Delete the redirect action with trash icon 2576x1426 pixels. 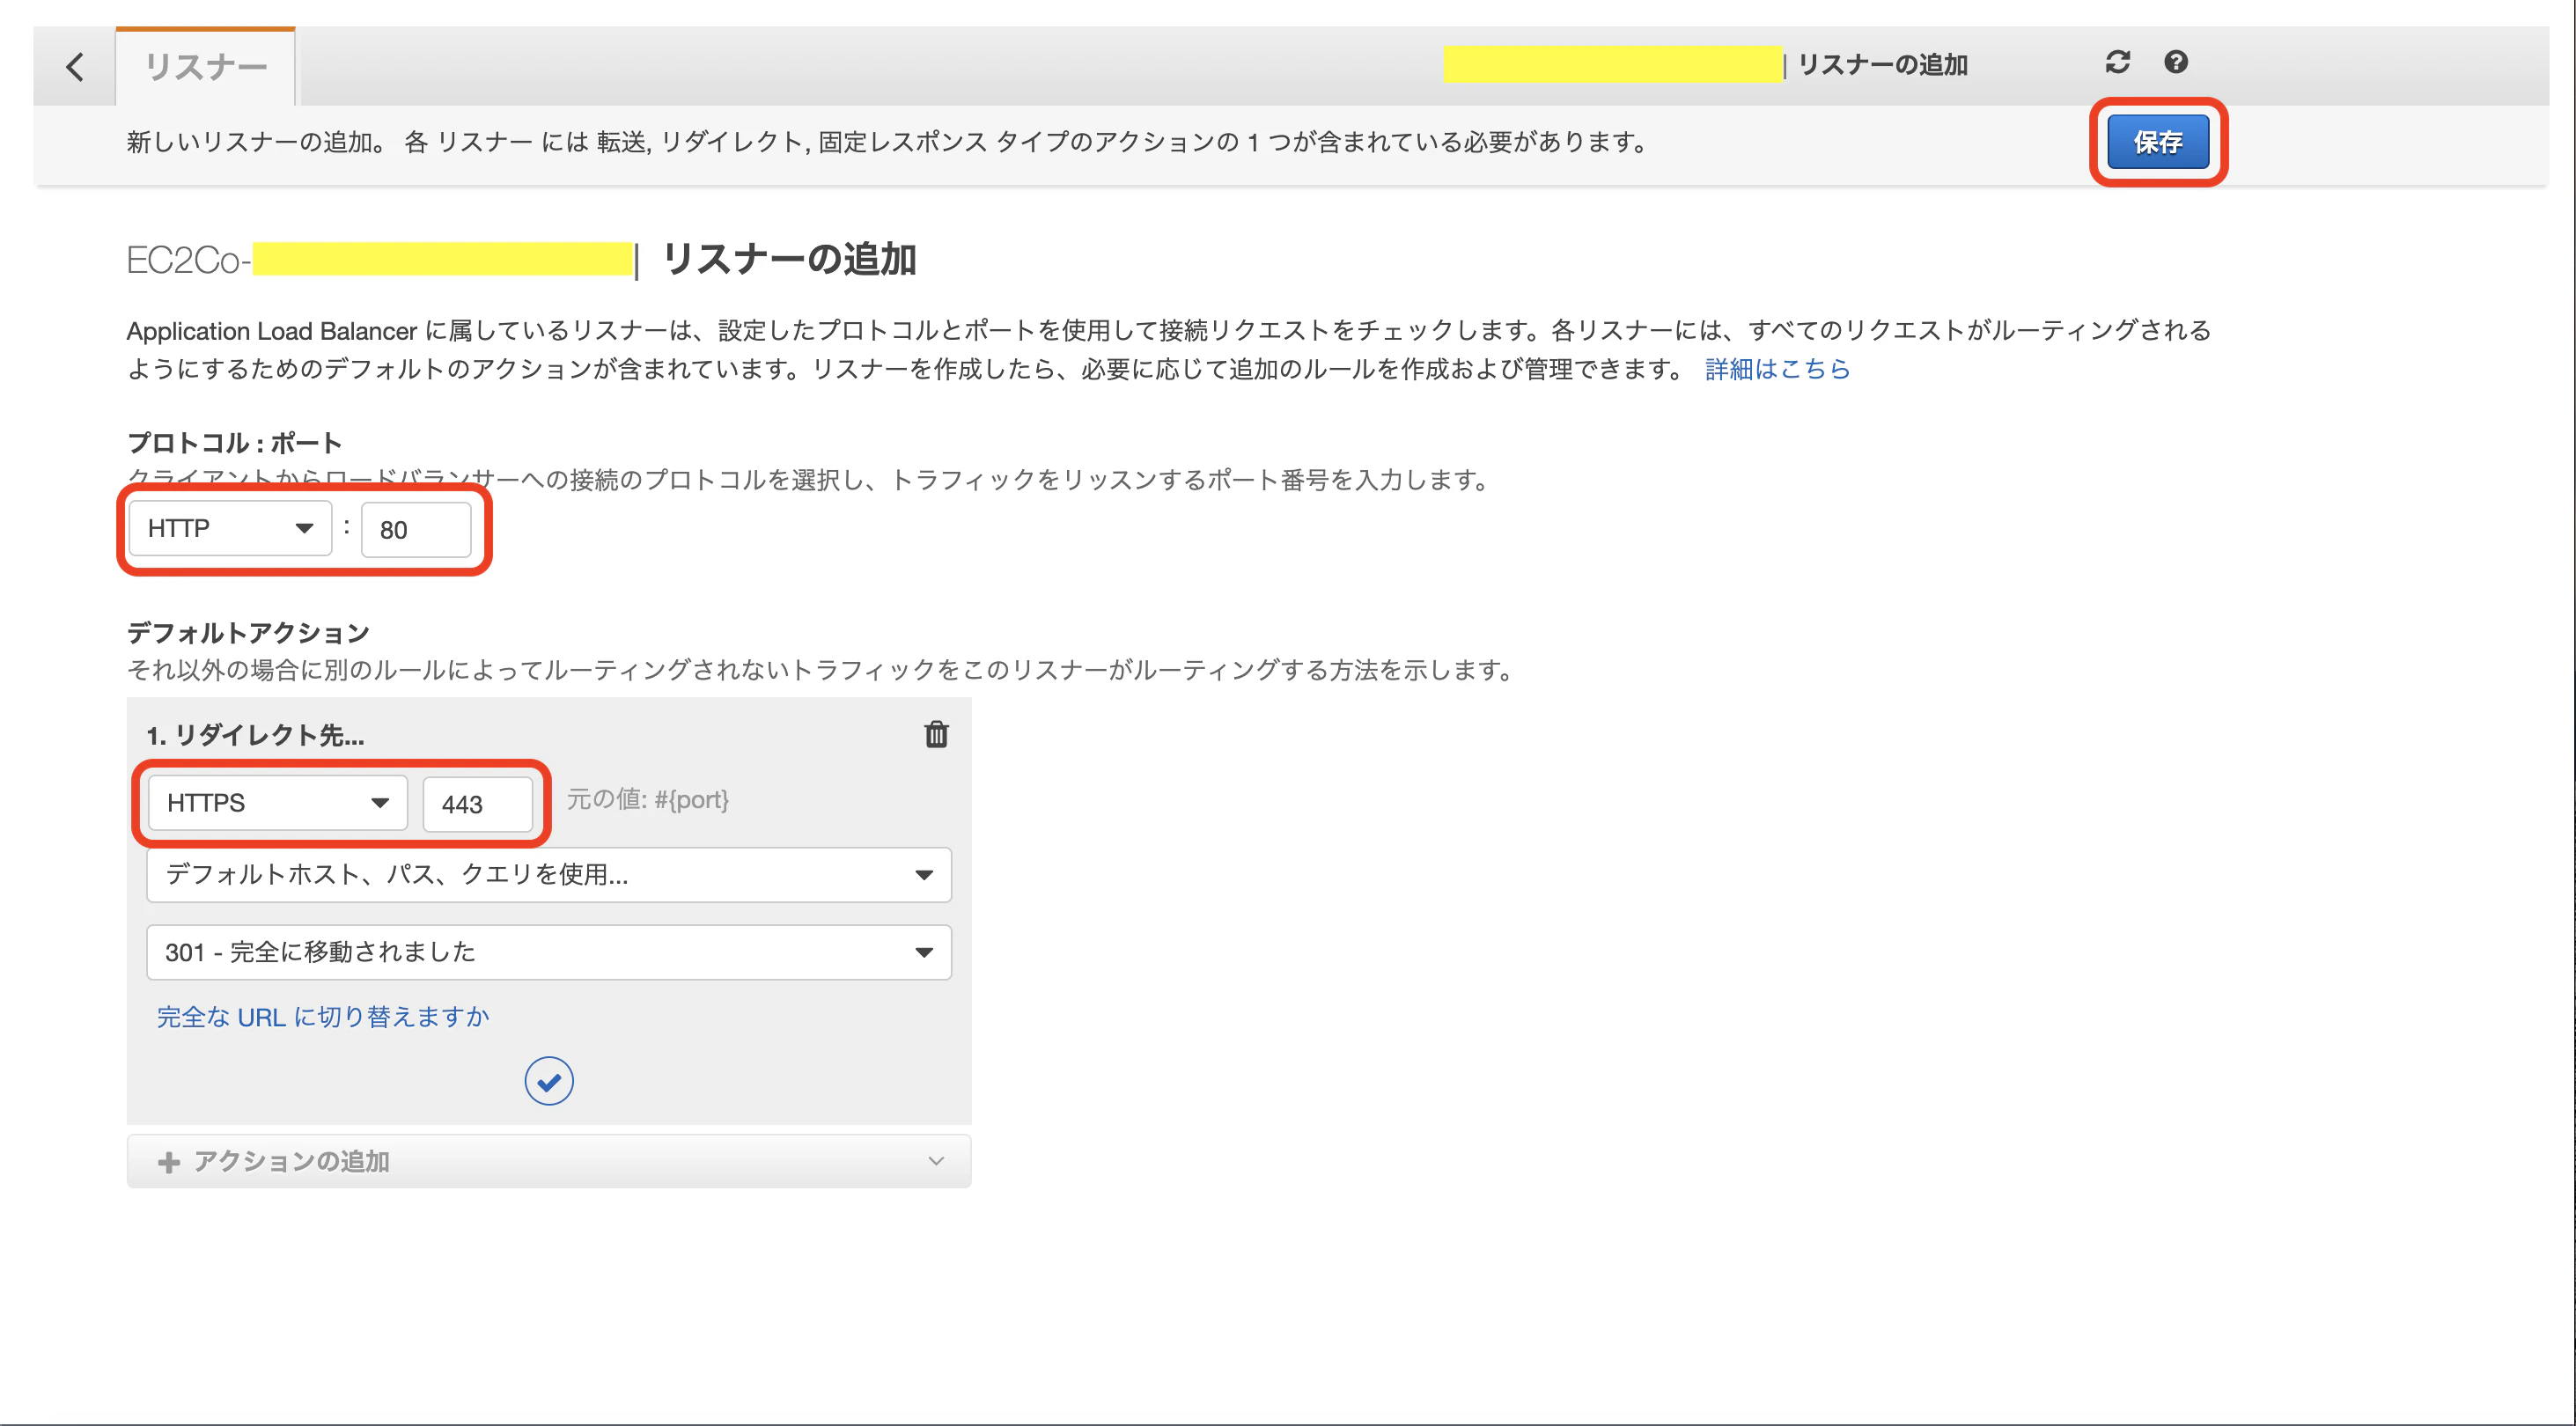[936, 734]
